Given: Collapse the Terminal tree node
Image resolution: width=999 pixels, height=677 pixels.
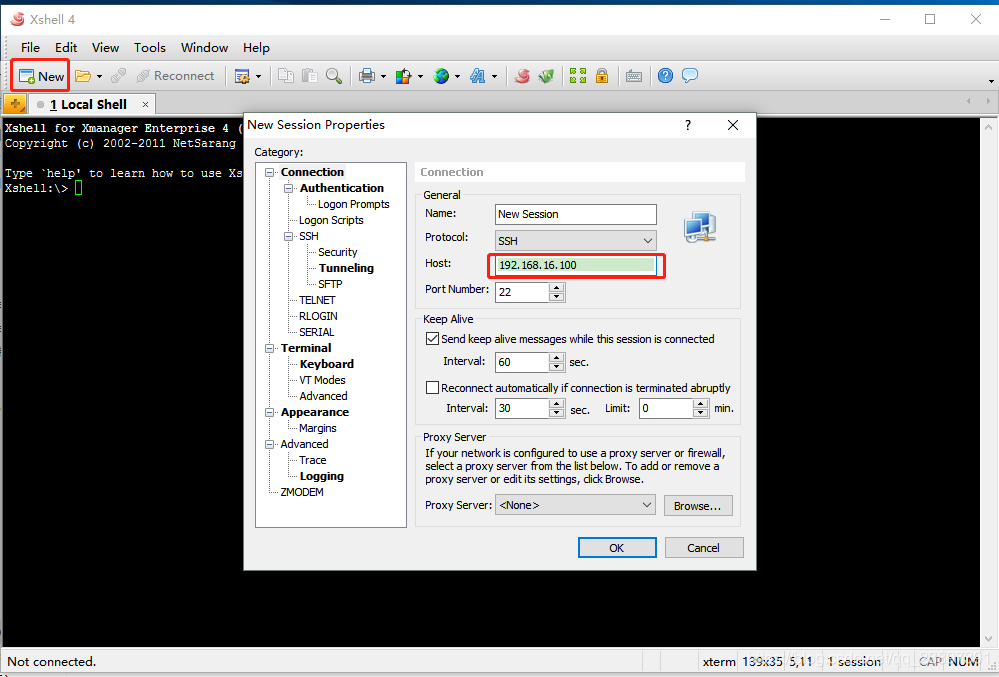Looking at the screenshot, I should coord(270,348).
